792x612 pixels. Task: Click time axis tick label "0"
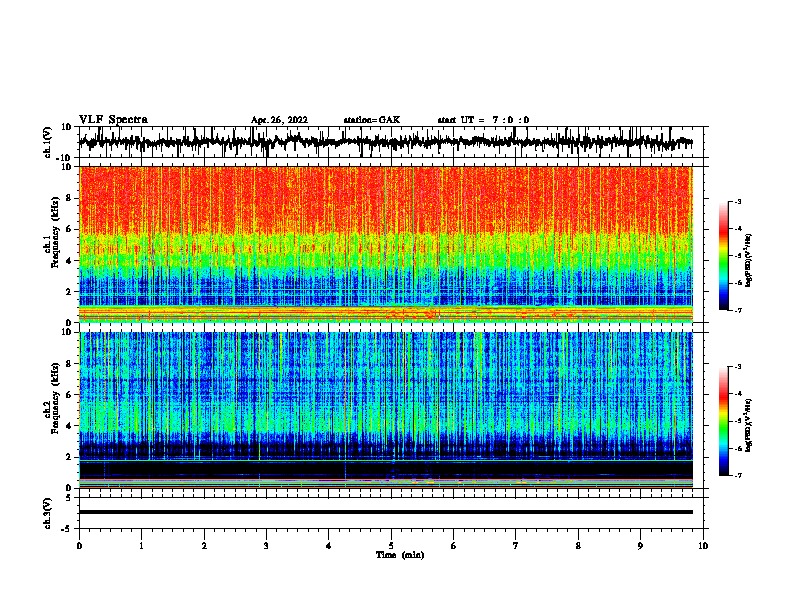point(79,546)
